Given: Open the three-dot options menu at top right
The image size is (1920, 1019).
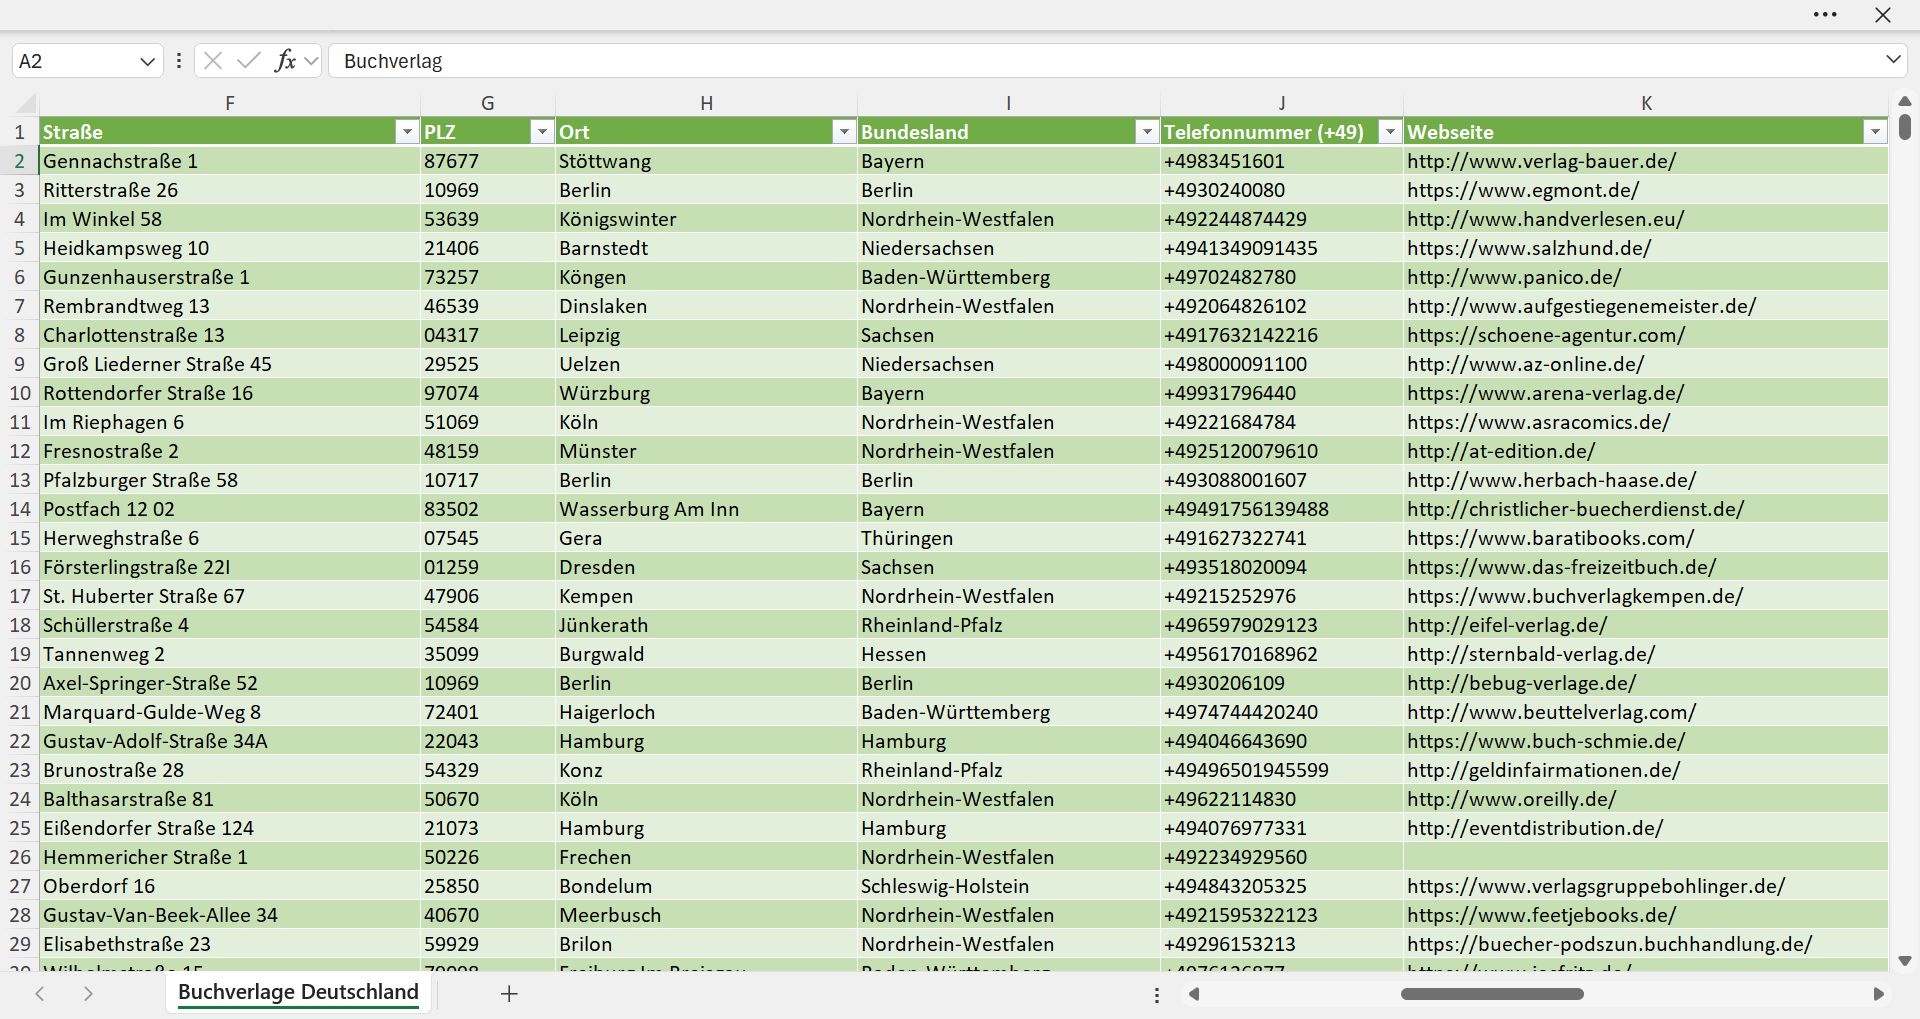Looking at the screenshot, I should [1825, 15].
